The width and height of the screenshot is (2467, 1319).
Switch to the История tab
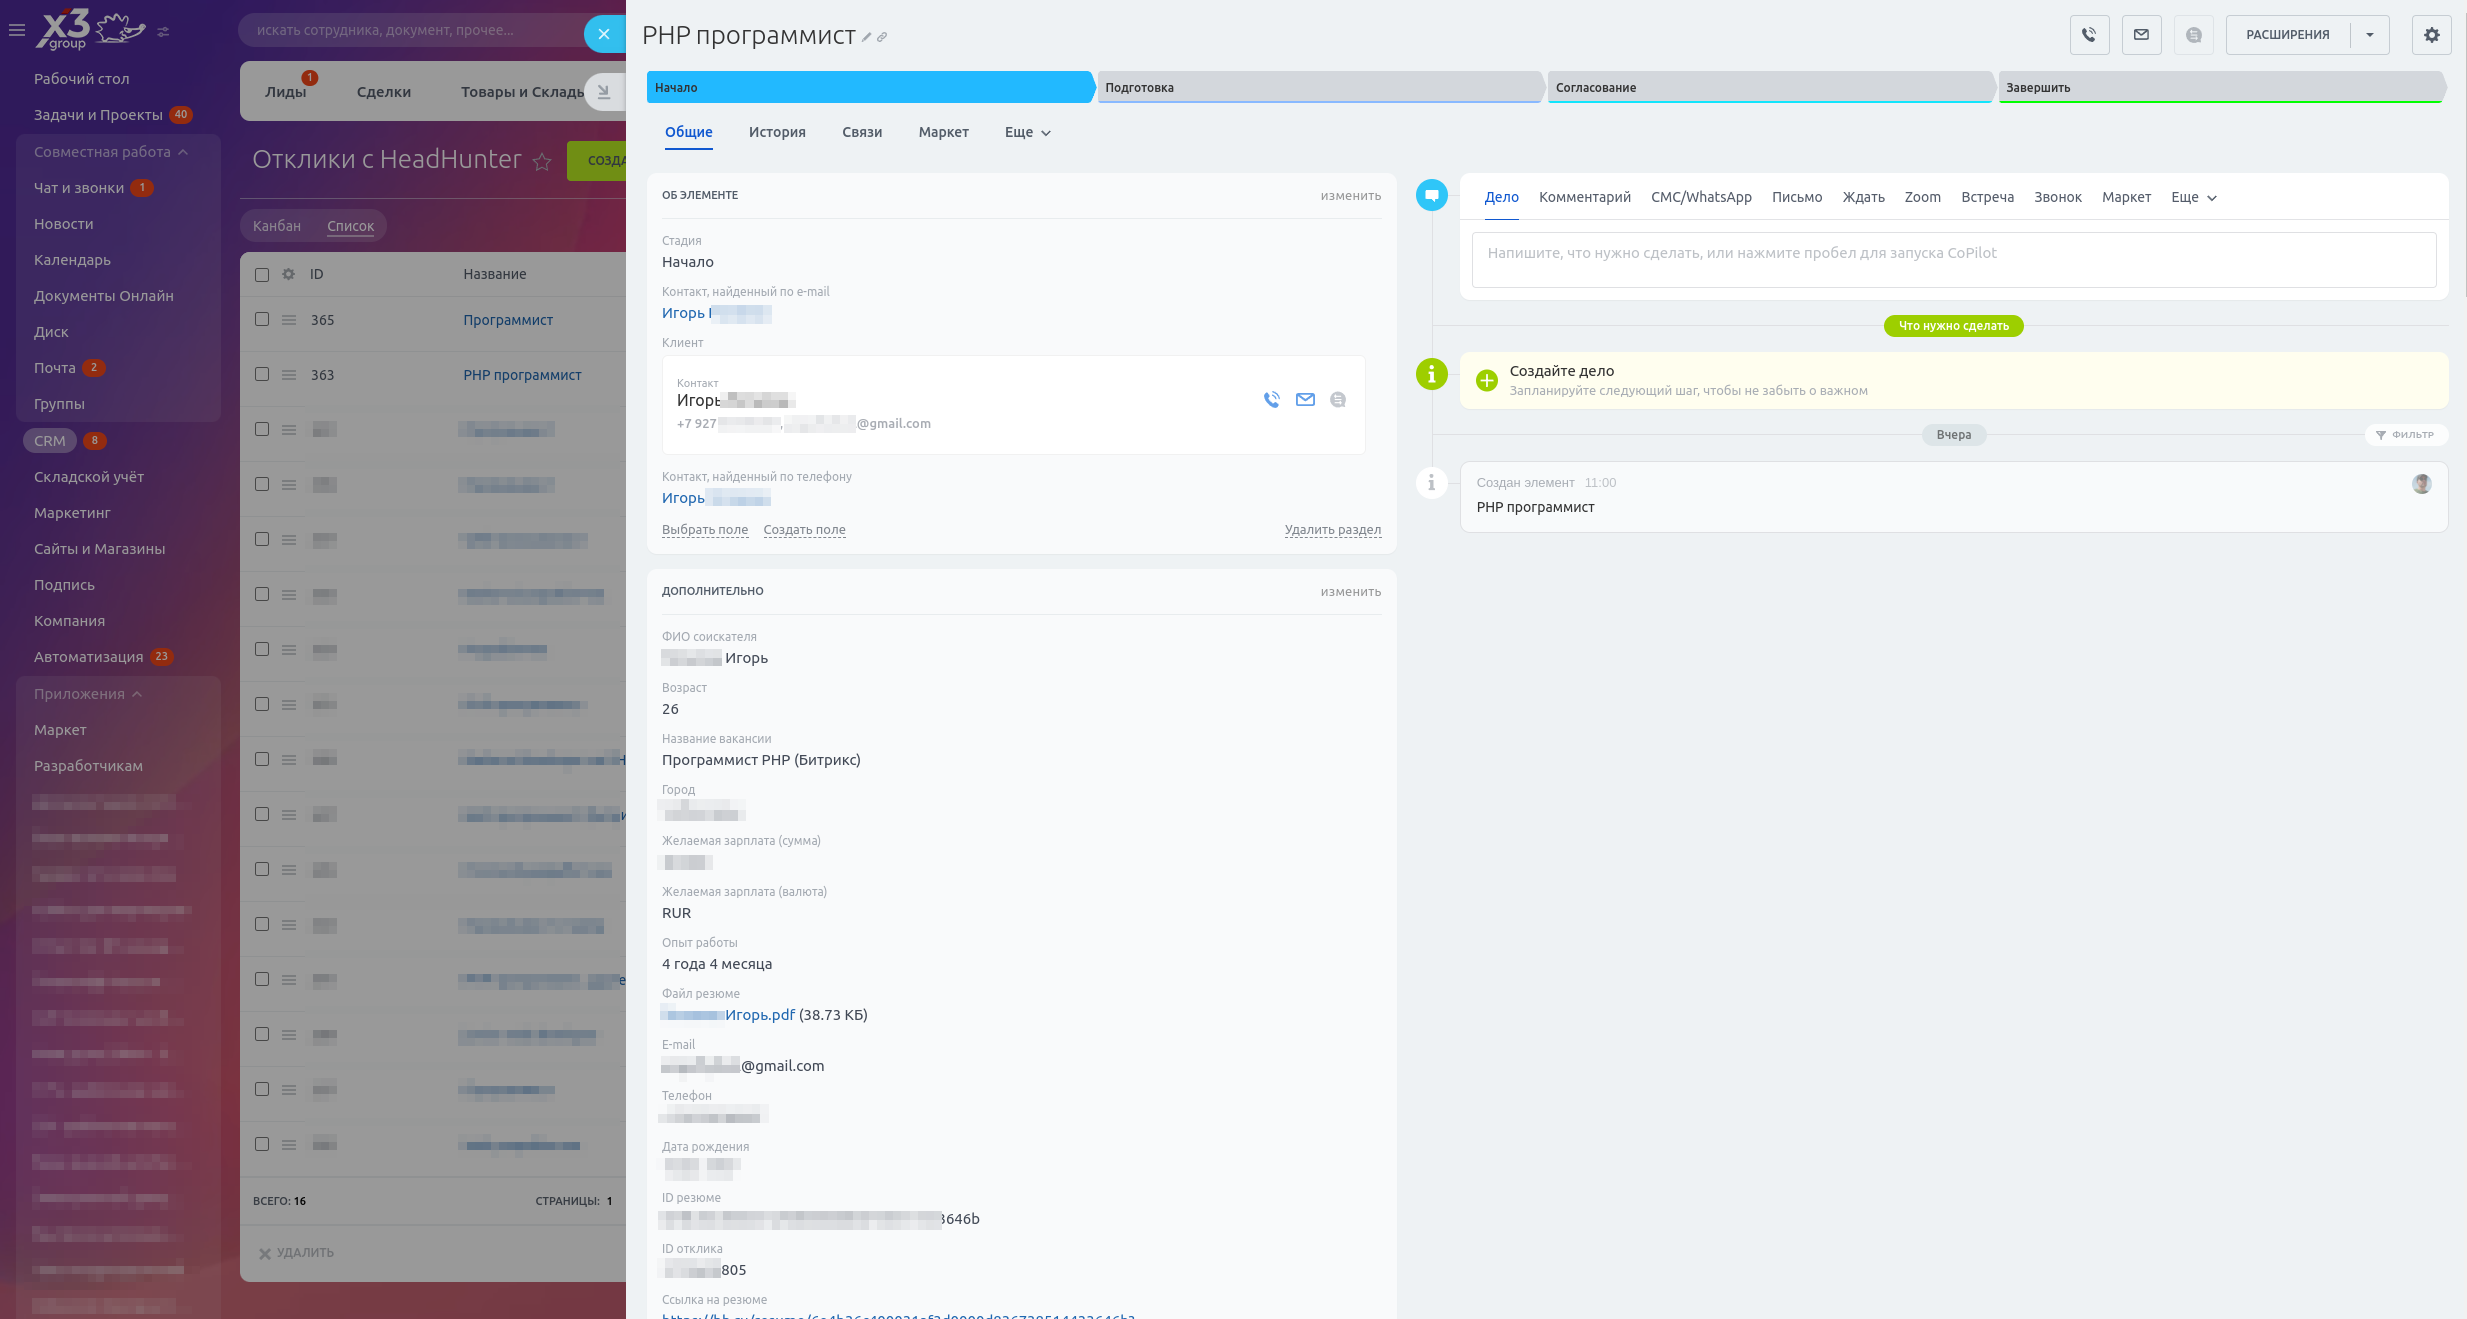click(x=777, y=133)
